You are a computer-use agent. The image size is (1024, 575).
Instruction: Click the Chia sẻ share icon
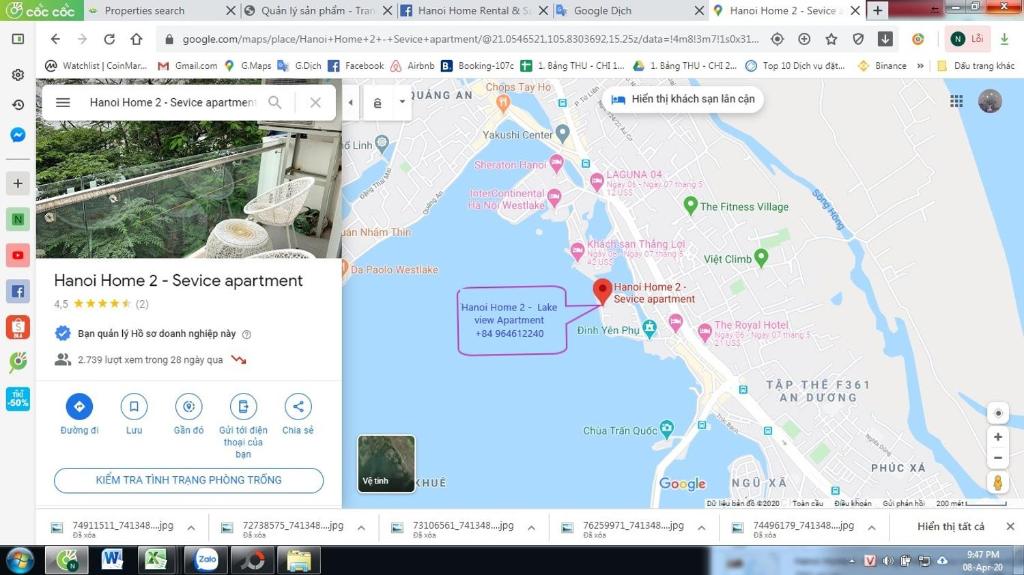(x=297, y=406)
